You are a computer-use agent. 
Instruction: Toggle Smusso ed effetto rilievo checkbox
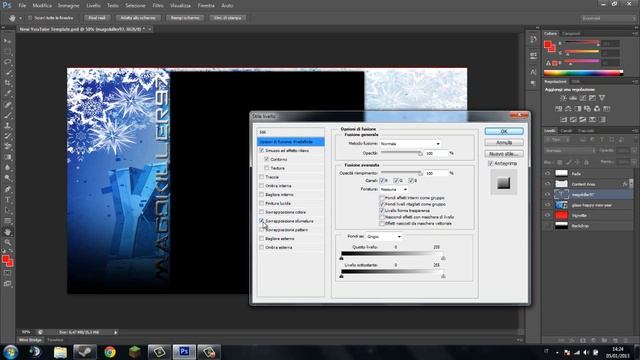tap(262, 151)
